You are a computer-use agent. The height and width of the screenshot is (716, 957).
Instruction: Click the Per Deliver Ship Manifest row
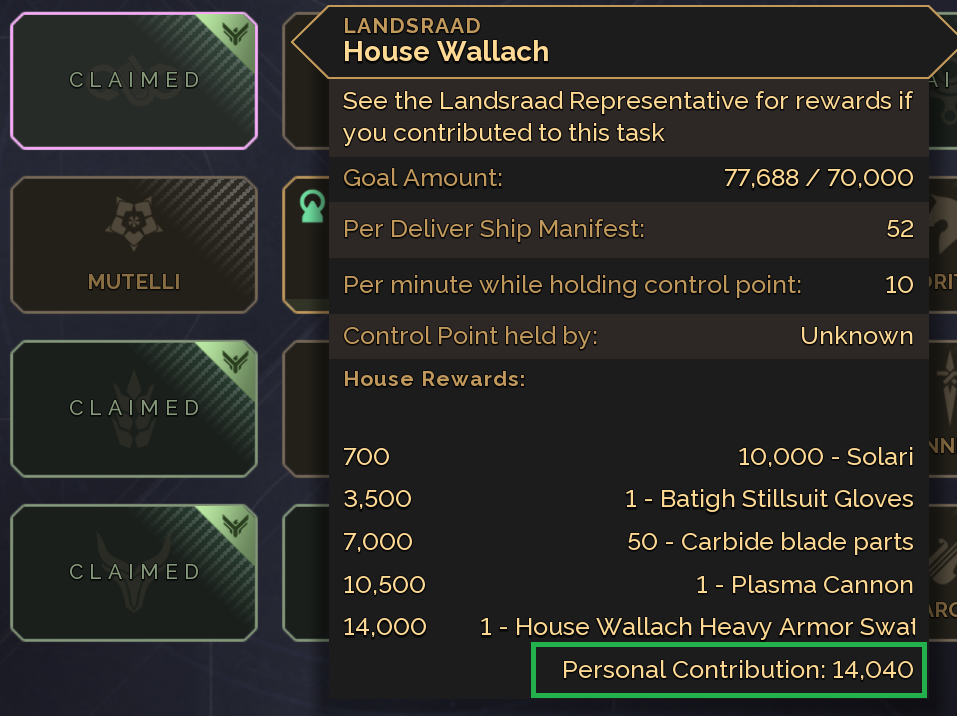click(x=628, y=229)
